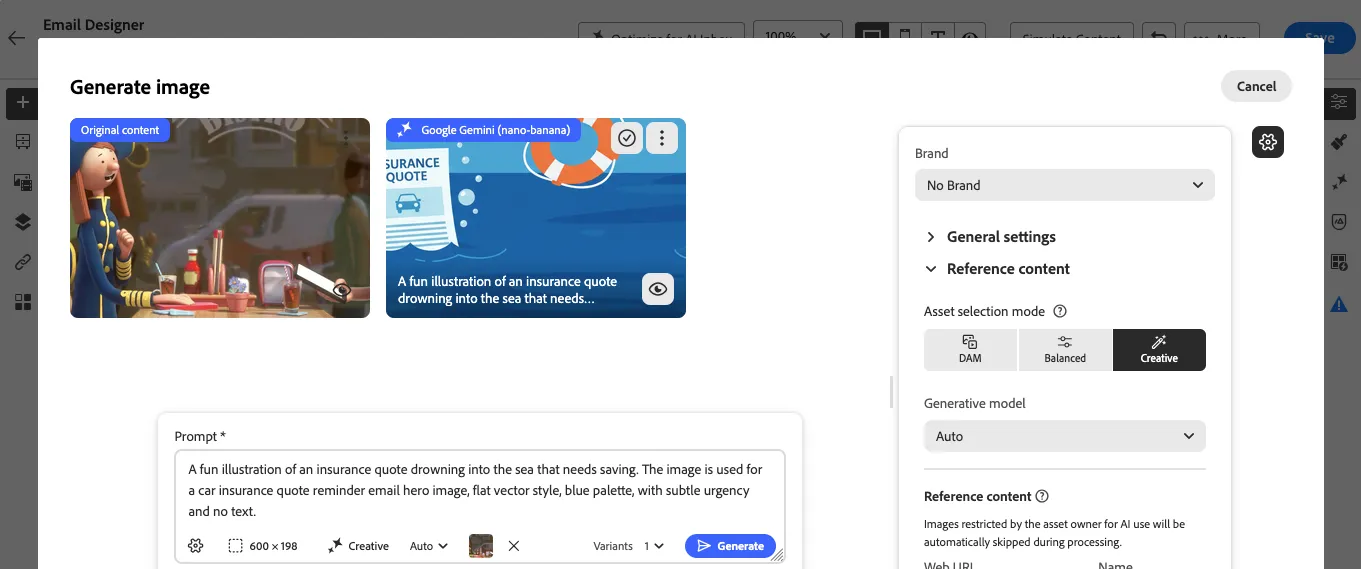The height and width of the screenshot is (569, 1361).
Task: Open the media assets icon in left rail
Action: [x=22, y=182]
